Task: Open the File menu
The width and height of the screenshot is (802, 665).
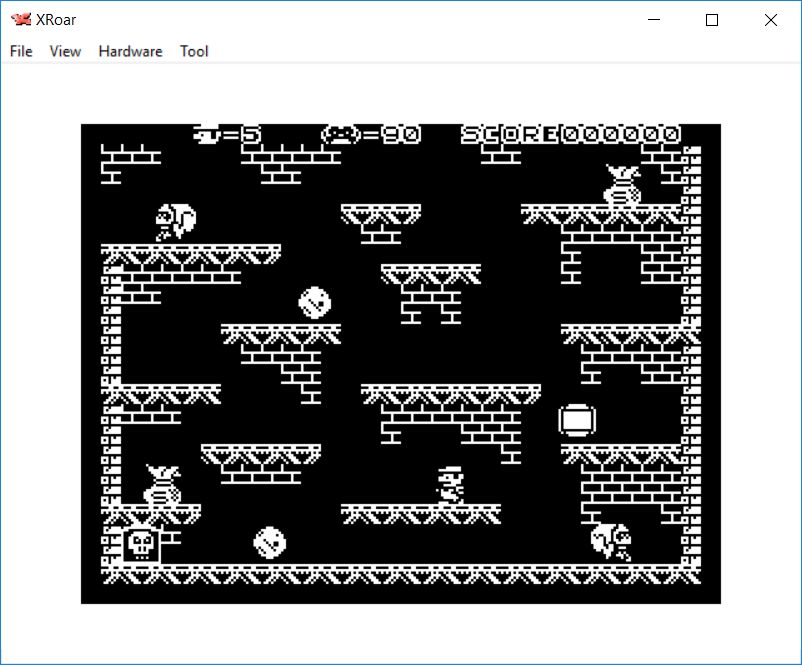Action: point(21,51)
